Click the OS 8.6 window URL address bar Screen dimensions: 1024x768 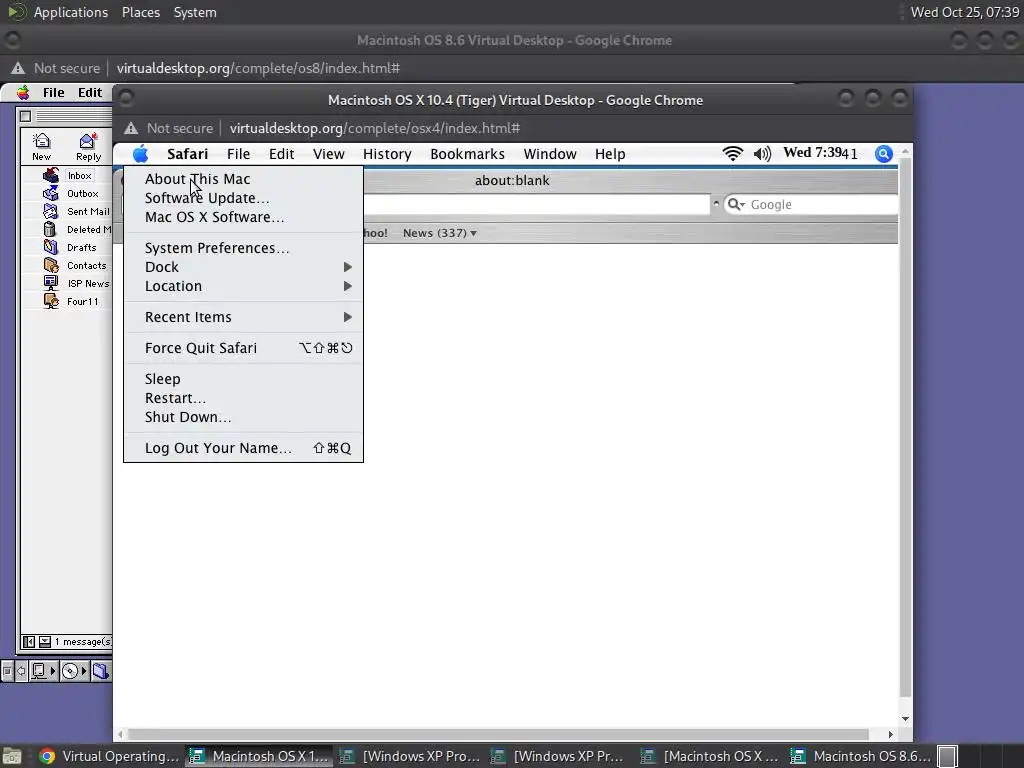[x=258, y=68]
